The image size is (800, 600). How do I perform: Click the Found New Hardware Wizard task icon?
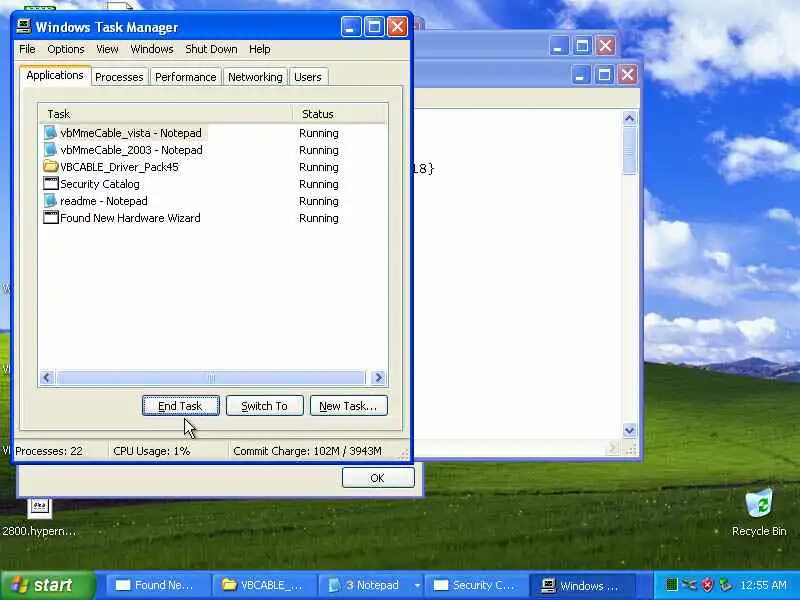(x=51, y=218)
